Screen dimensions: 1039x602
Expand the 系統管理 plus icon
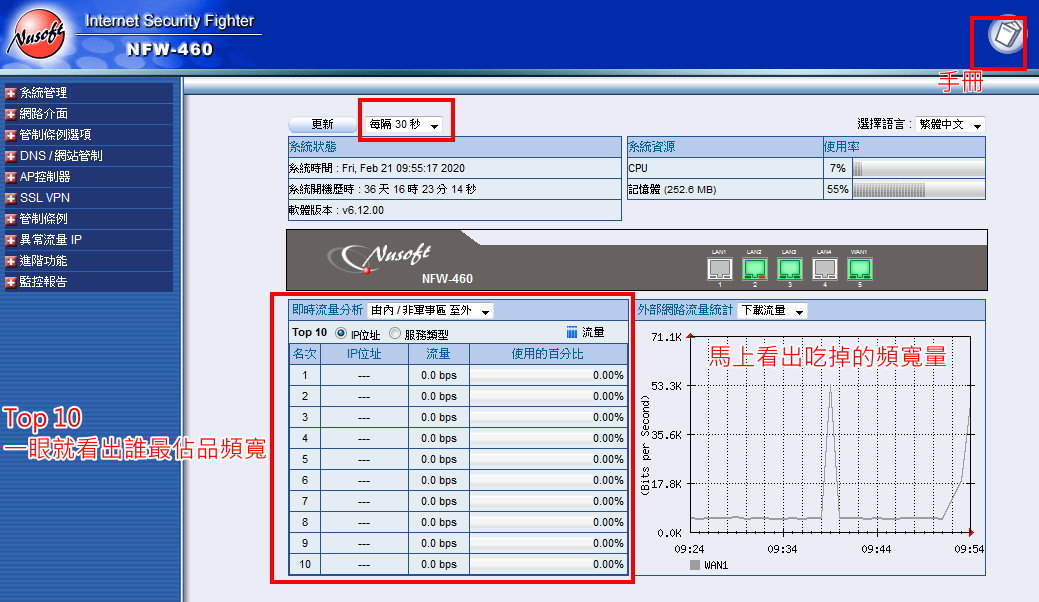pyautogui.click(x=11, y=93)
